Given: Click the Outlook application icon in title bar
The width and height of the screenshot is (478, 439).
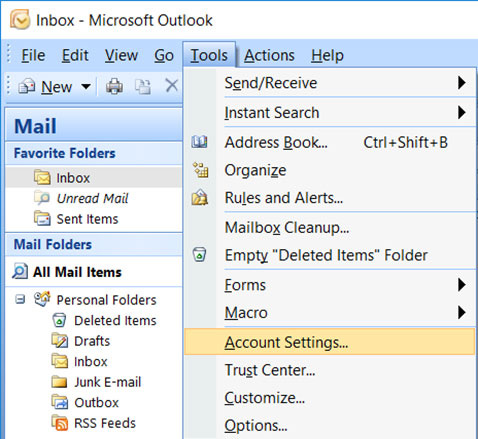Looking at the screenshot, I should [x=19, y=19].
